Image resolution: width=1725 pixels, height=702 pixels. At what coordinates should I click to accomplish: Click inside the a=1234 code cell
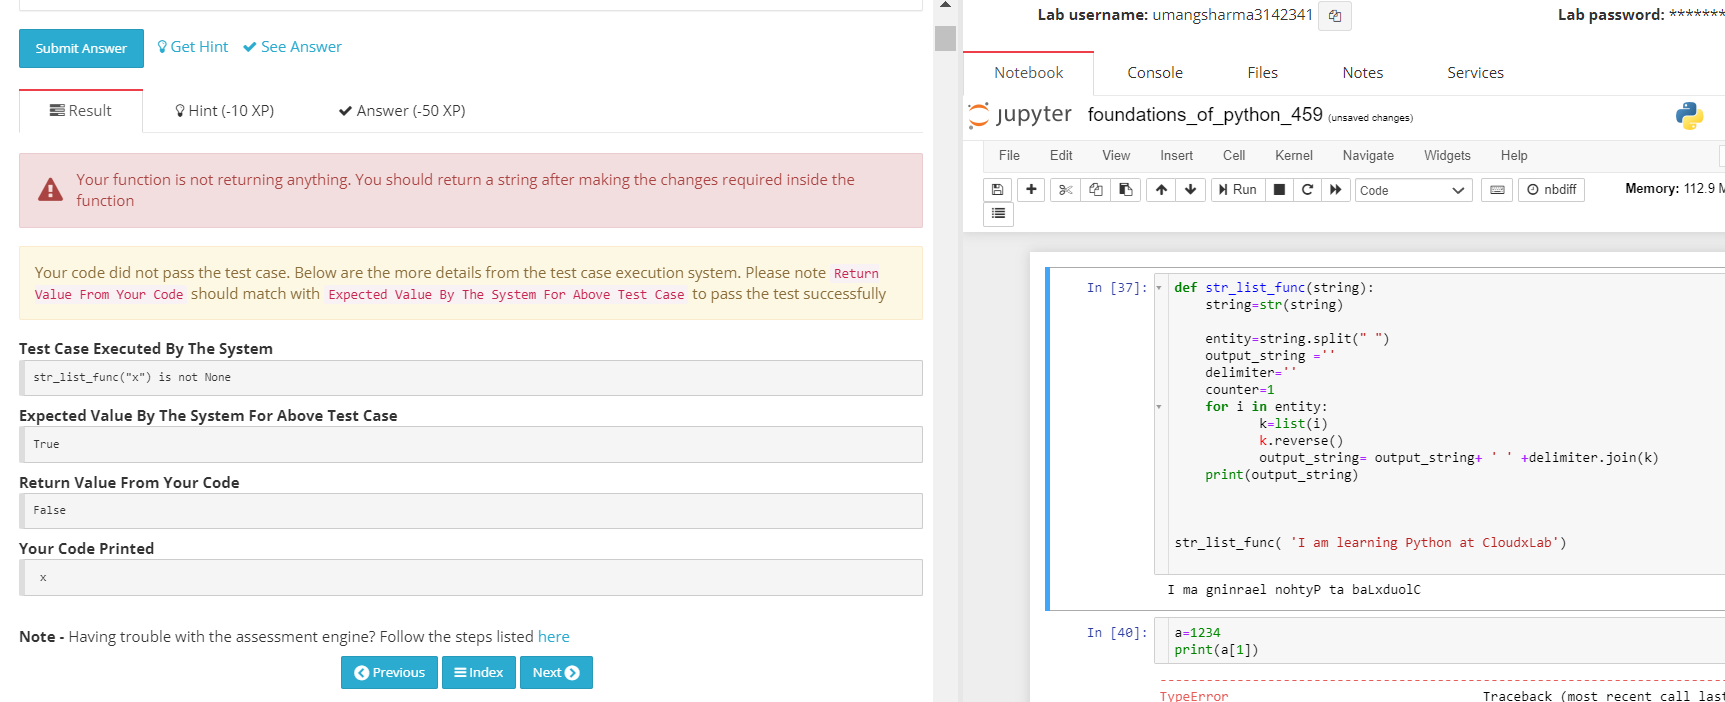[x=1440, y=641]
